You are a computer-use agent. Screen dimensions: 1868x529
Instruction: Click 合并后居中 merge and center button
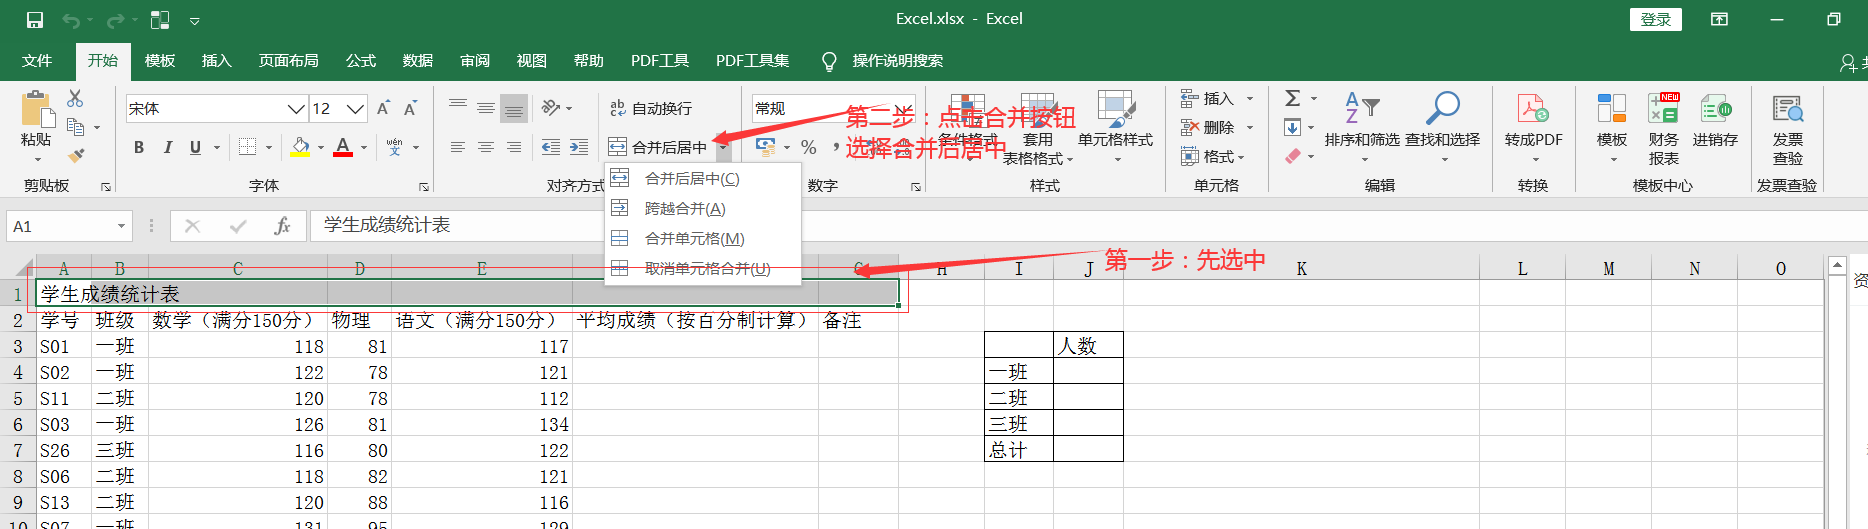(x=657, y=147)
